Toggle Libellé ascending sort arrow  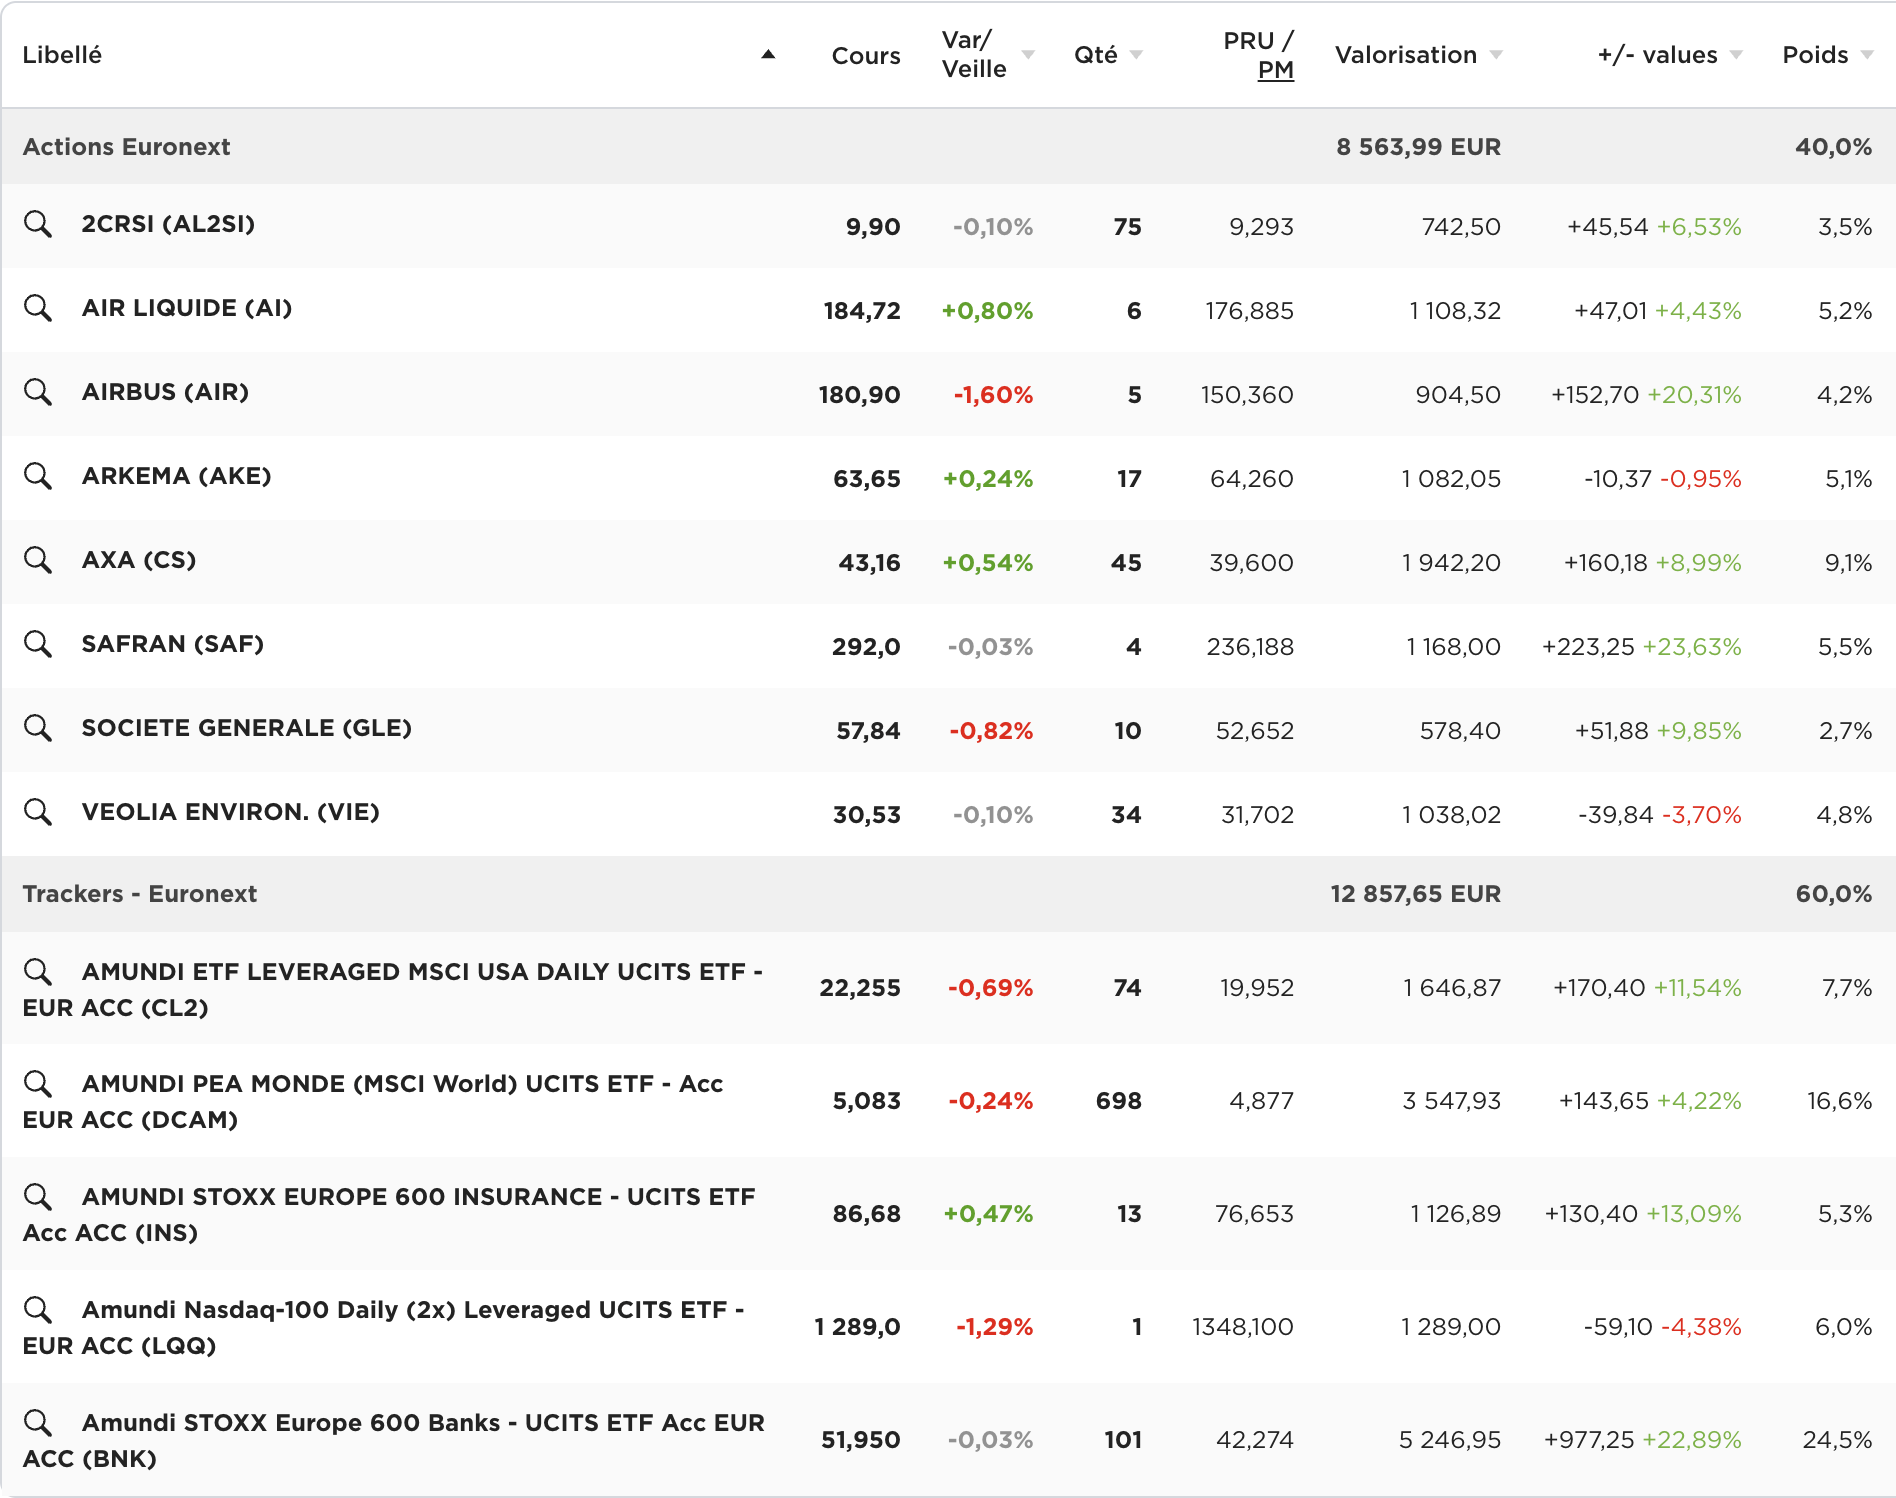pos(768,55)
